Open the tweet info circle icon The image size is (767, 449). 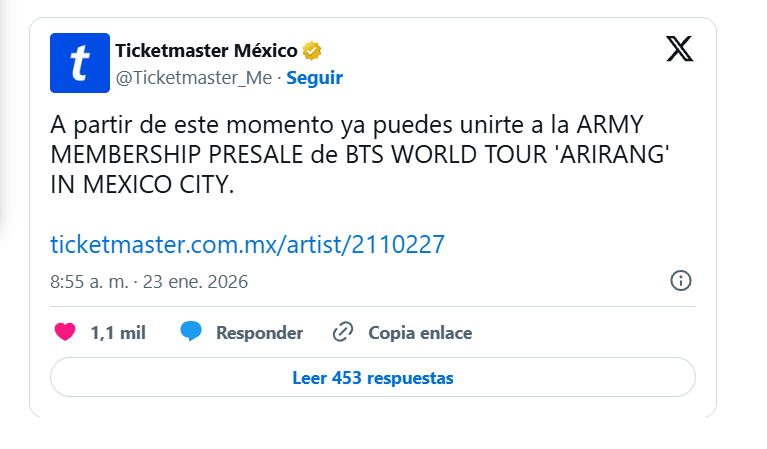(x=680, y=280)
